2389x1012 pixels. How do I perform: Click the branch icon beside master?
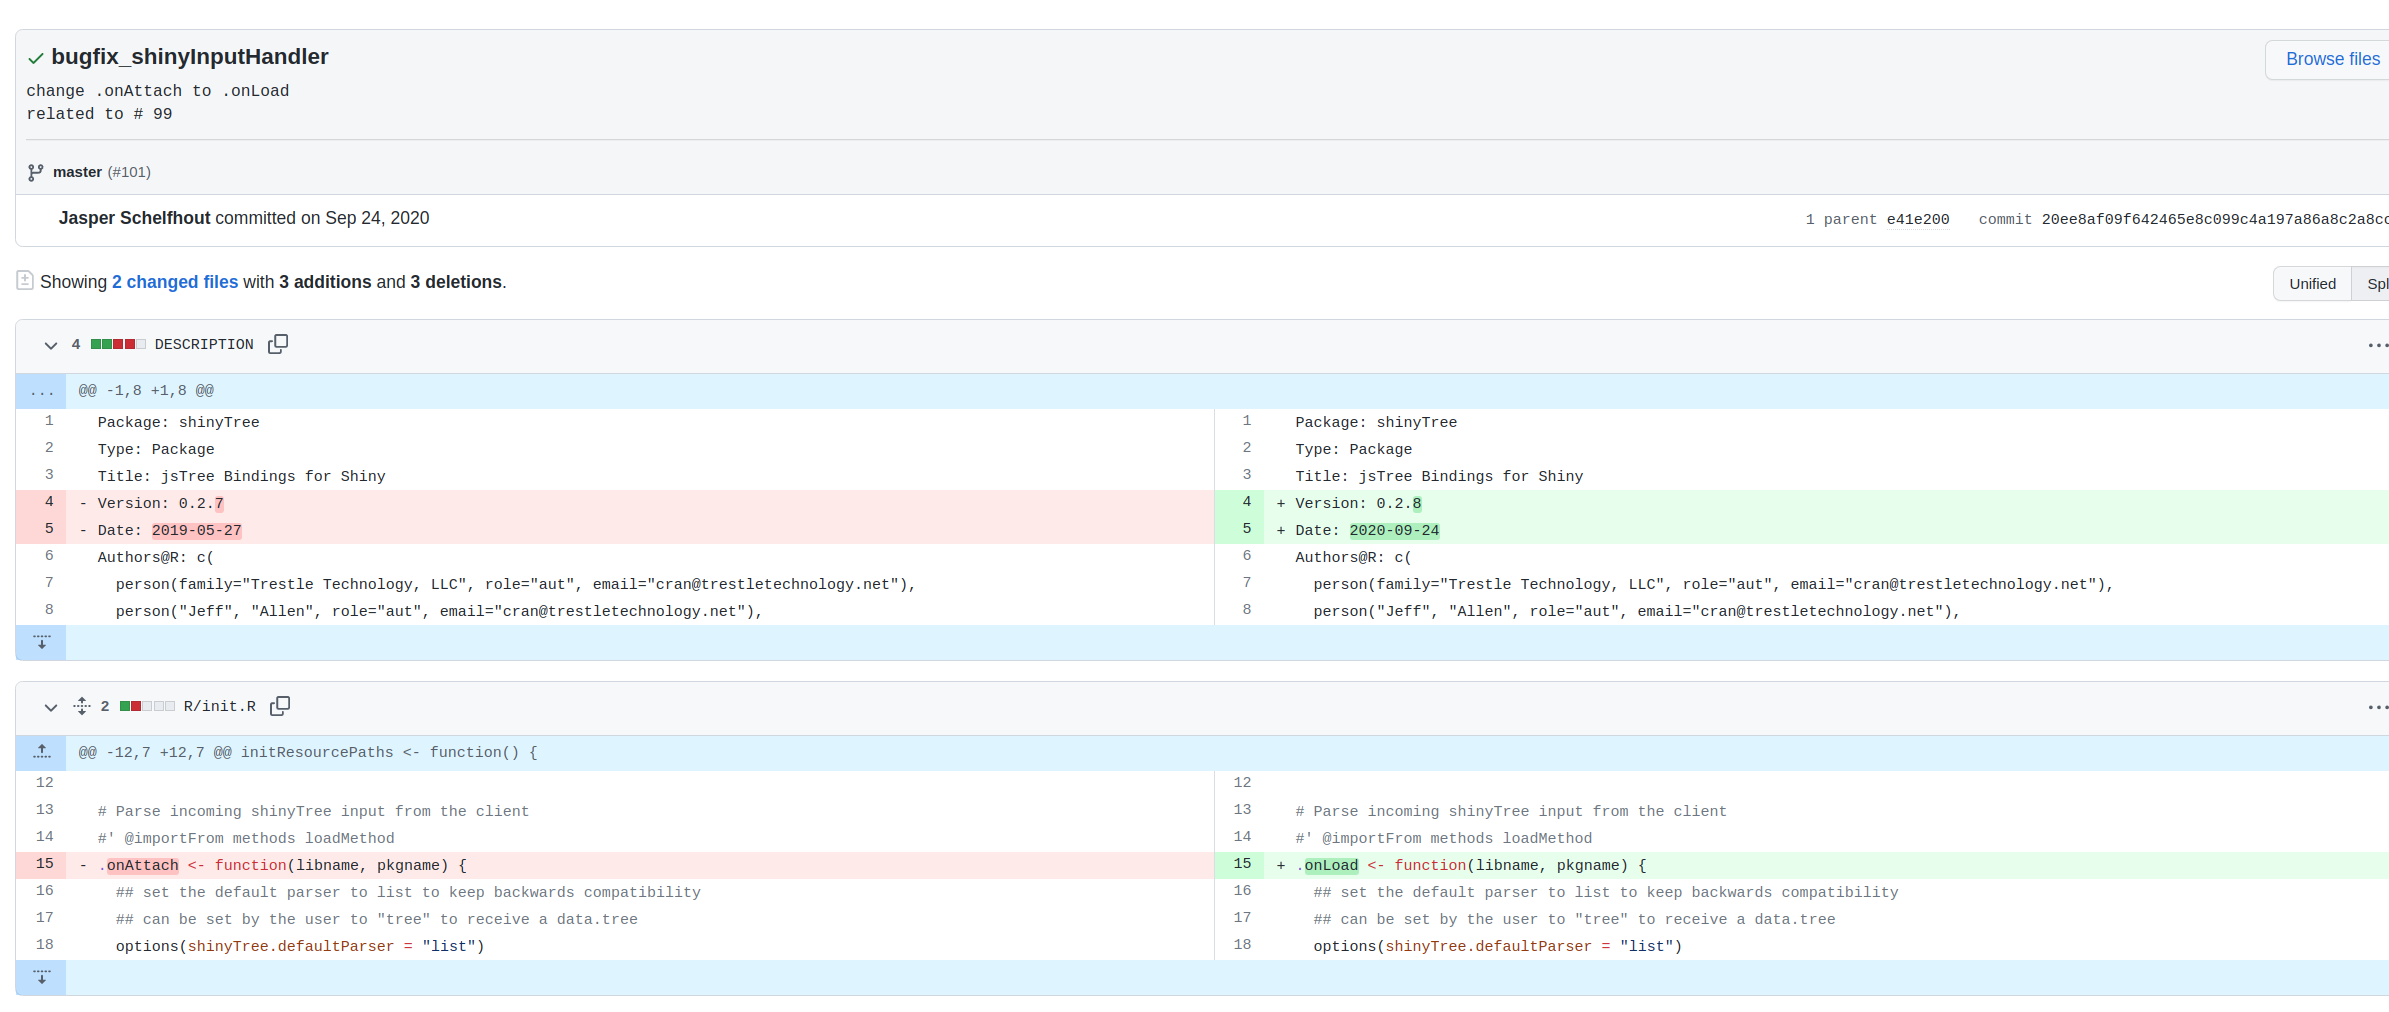pyautogui.click(x=35, y=172)
